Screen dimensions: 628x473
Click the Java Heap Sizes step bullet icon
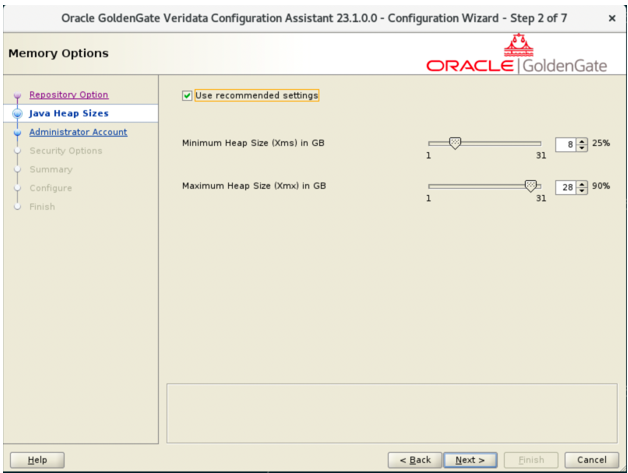17,113
